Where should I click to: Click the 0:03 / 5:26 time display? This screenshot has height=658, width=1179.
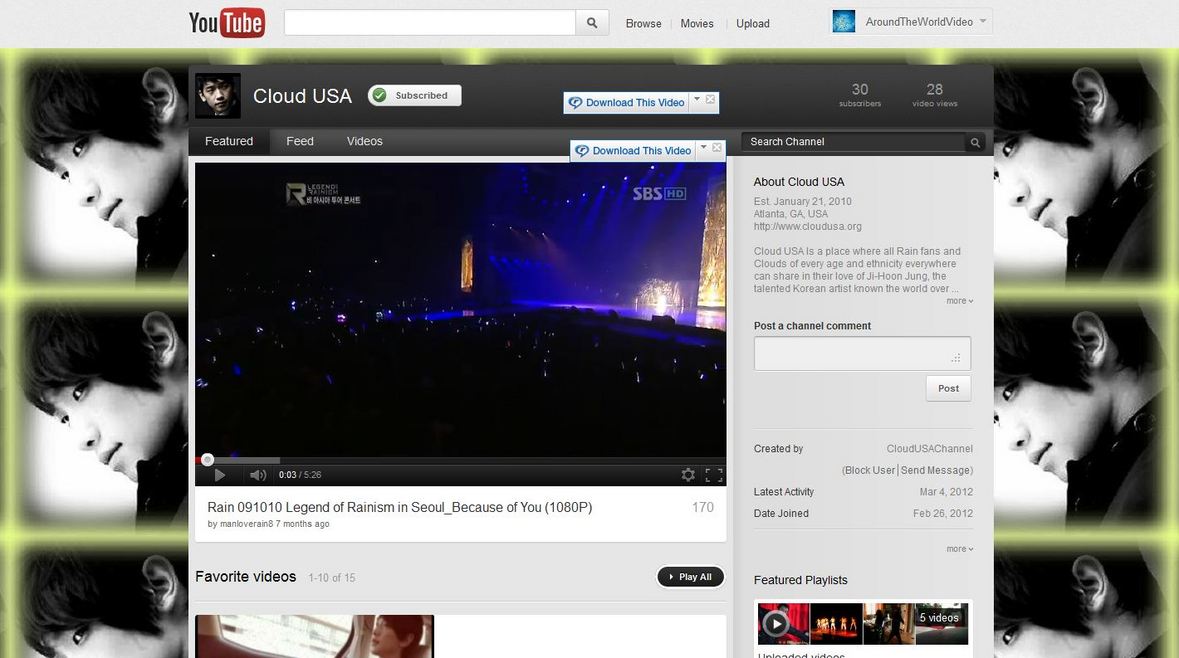[299, 475]
